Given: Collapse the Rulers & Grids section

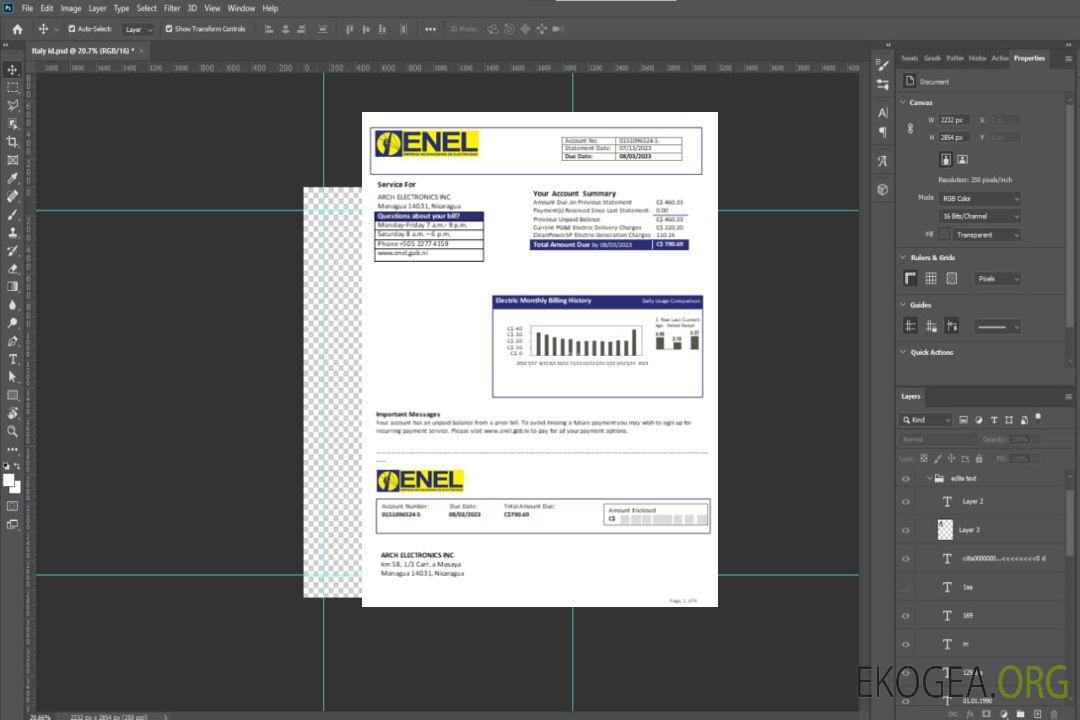Looking at the screenshot, I should pos(903,258).
